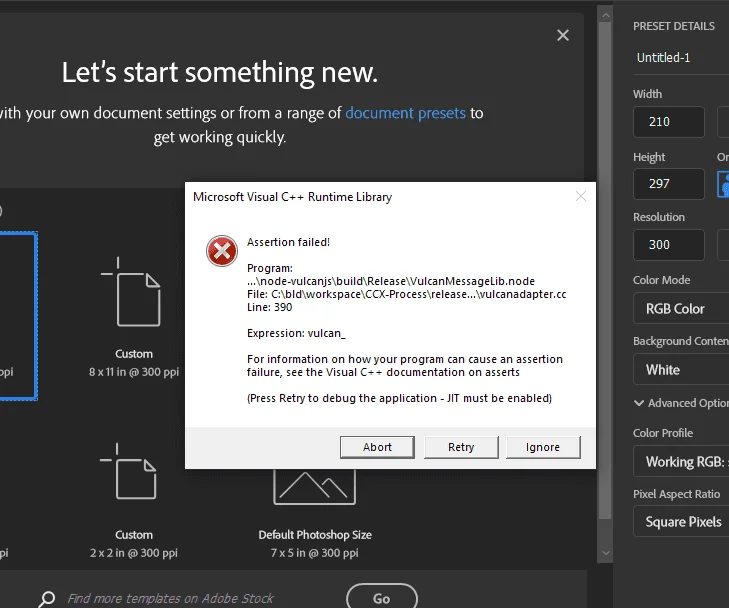This screenshot has height=608, width=729.
Task: Click the PRESET DETAILS heading
Action: (674, 26)
